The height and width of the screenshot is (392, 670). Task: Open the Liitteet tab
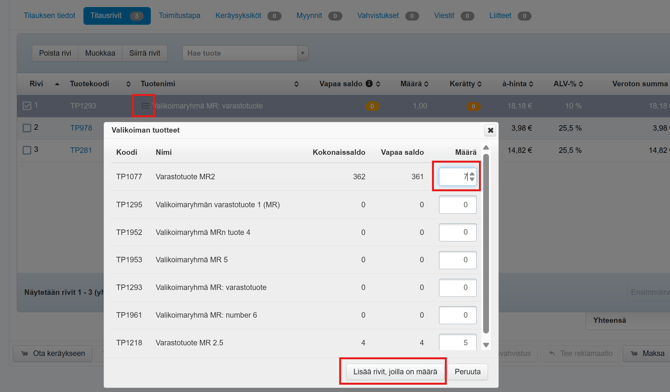[x=510, y=15]
